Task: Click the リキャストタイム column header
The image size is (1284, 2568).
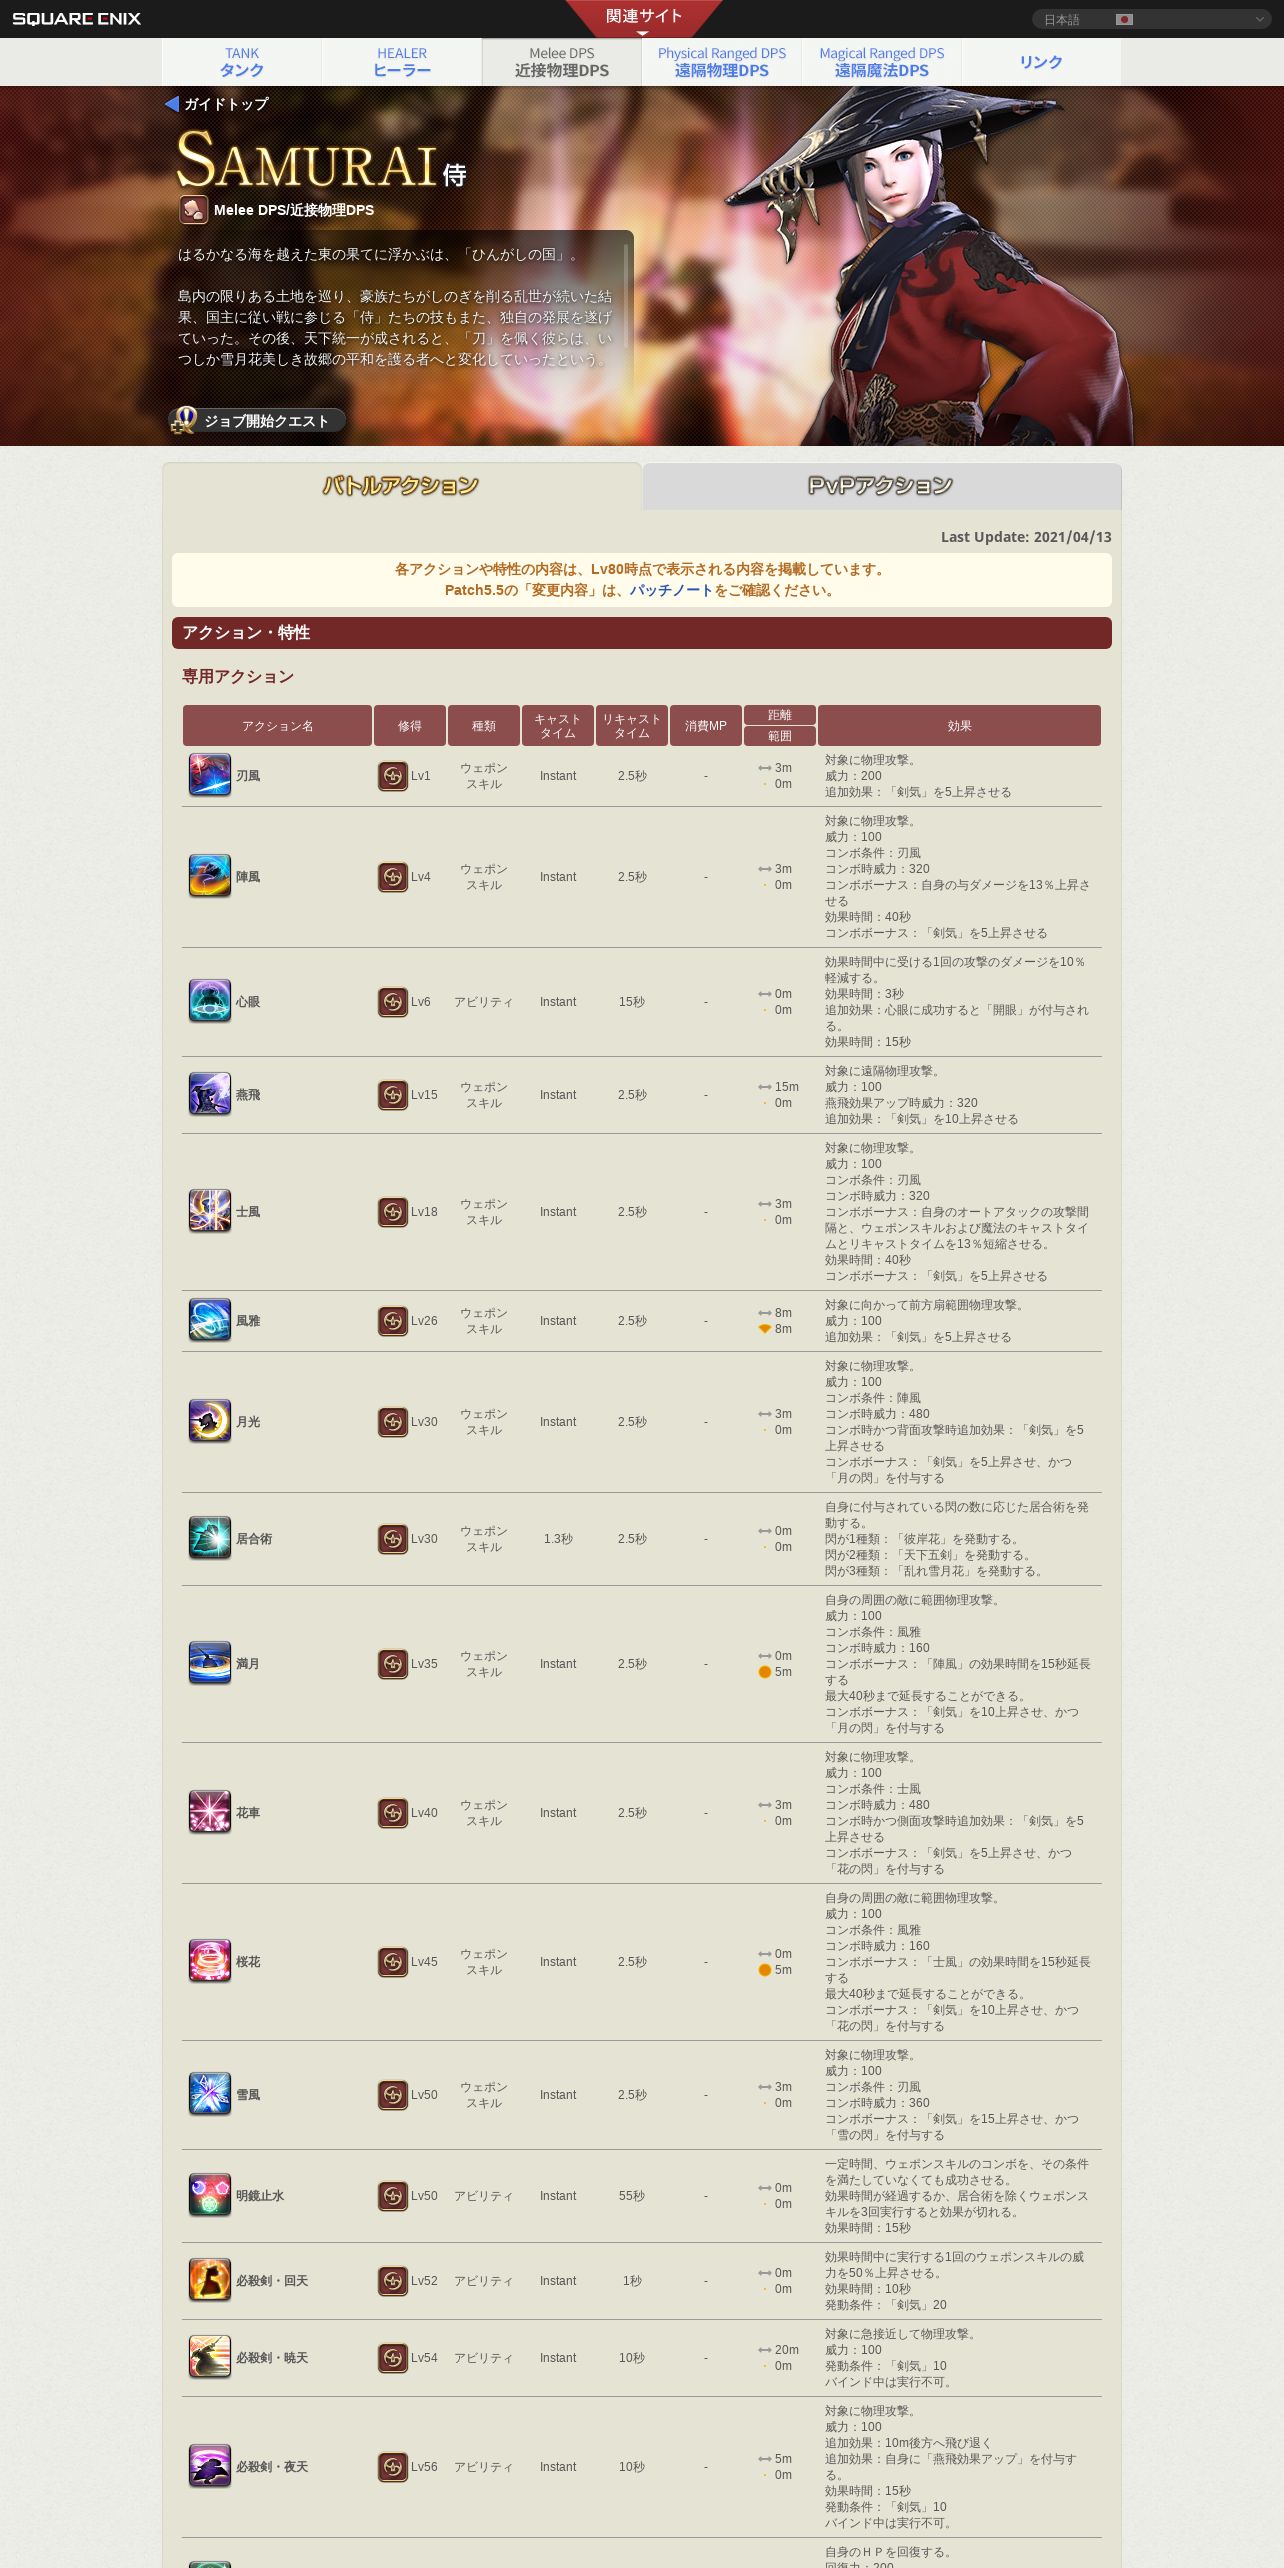Action: (632, 726)
